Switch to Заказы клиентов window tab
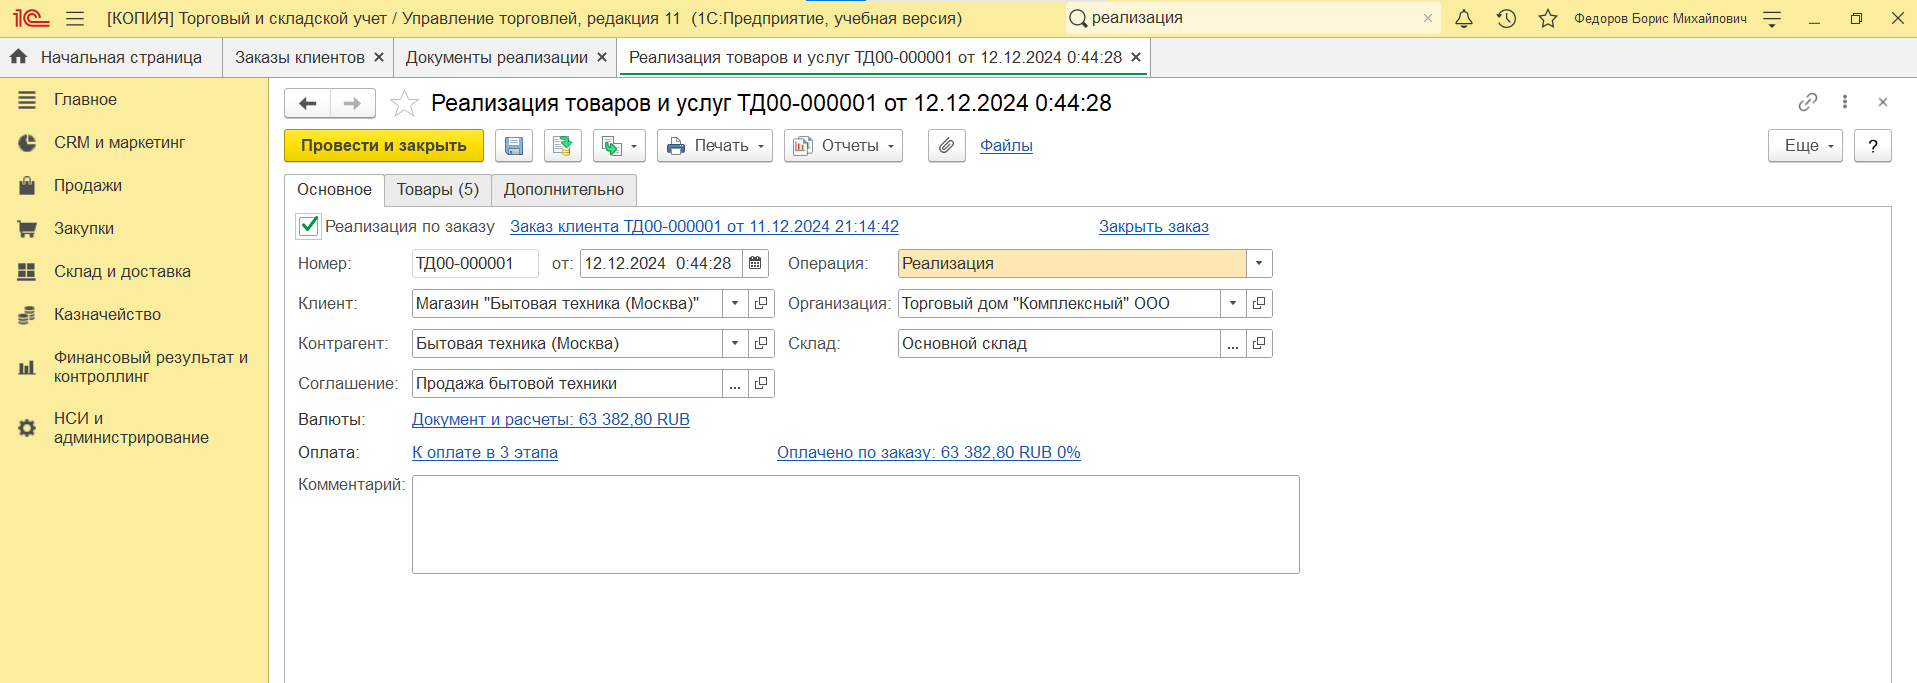 [300, 58]
